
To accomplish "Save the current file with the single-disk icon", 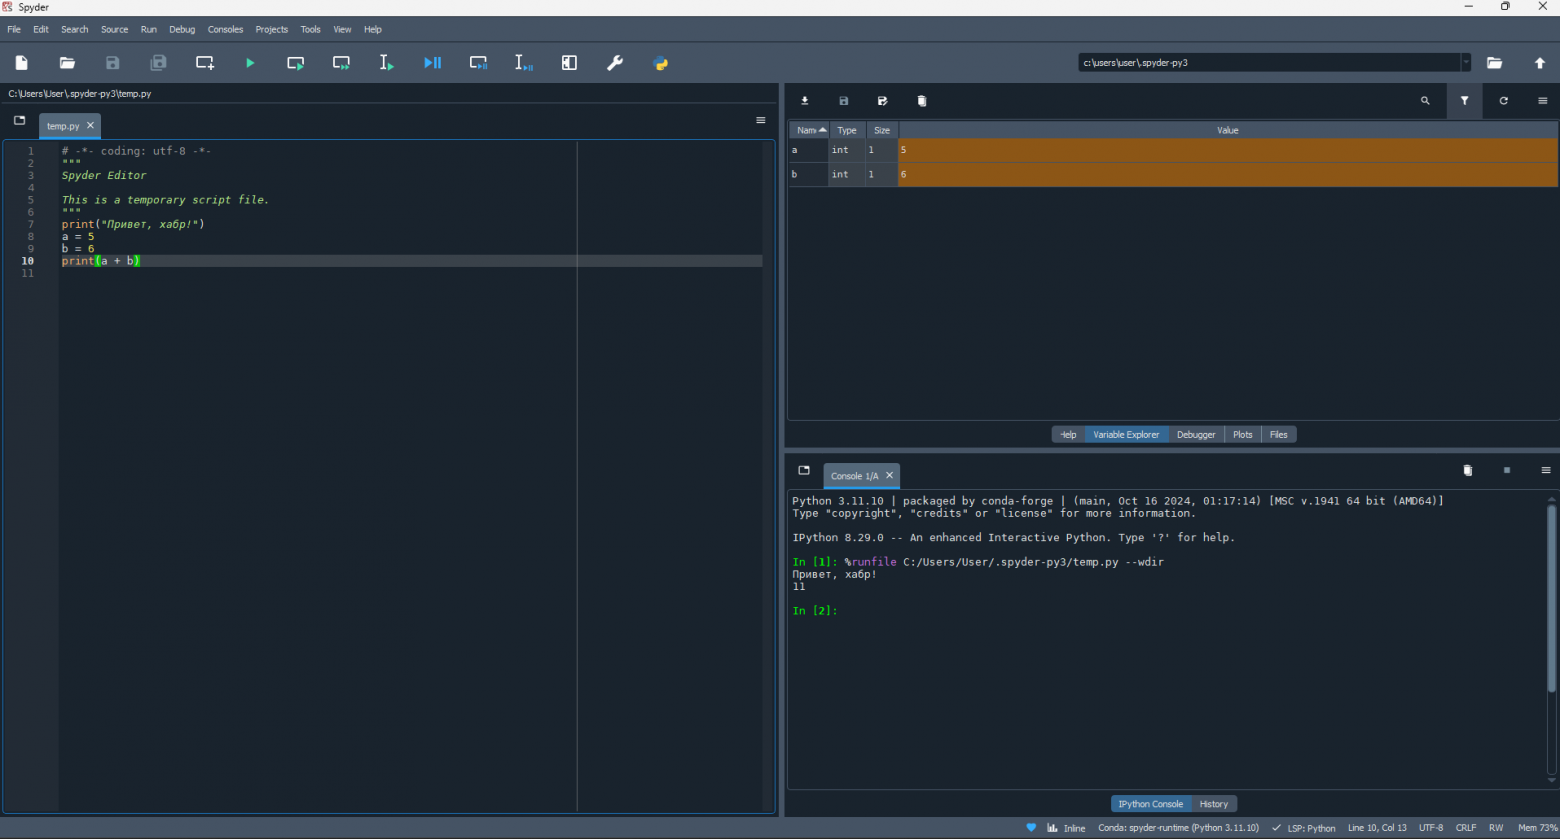I will (x=113, y=63).
